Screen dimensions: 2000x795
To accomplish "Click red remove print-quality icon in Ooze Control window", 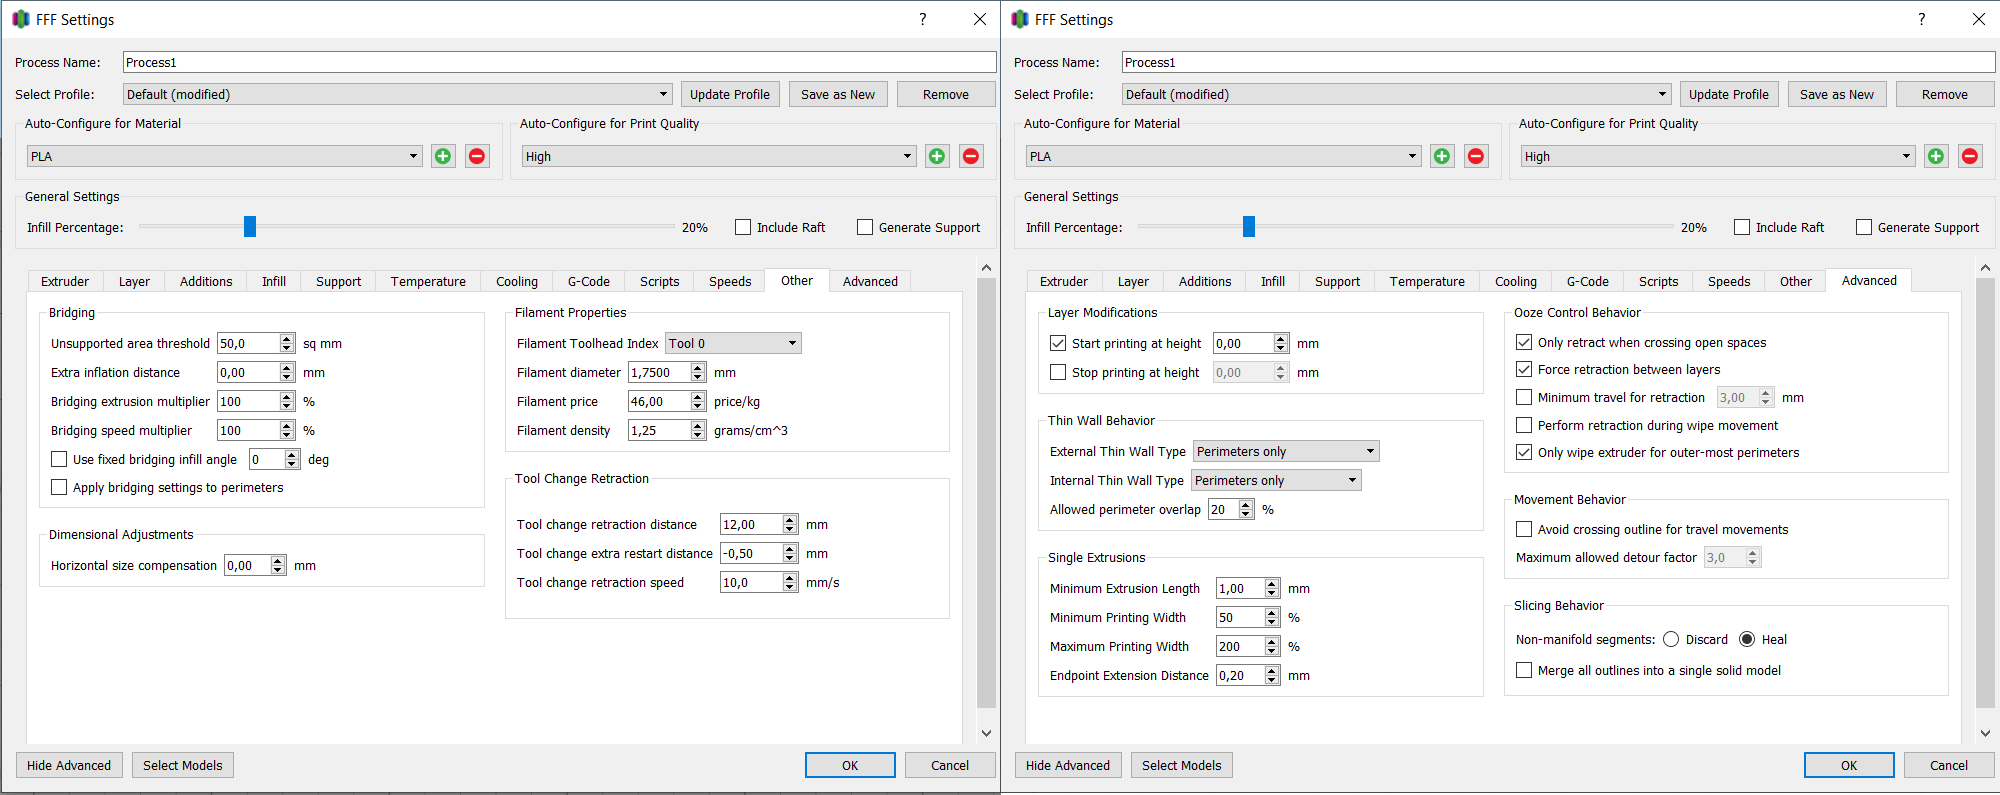I will [x=1970, y=156].
